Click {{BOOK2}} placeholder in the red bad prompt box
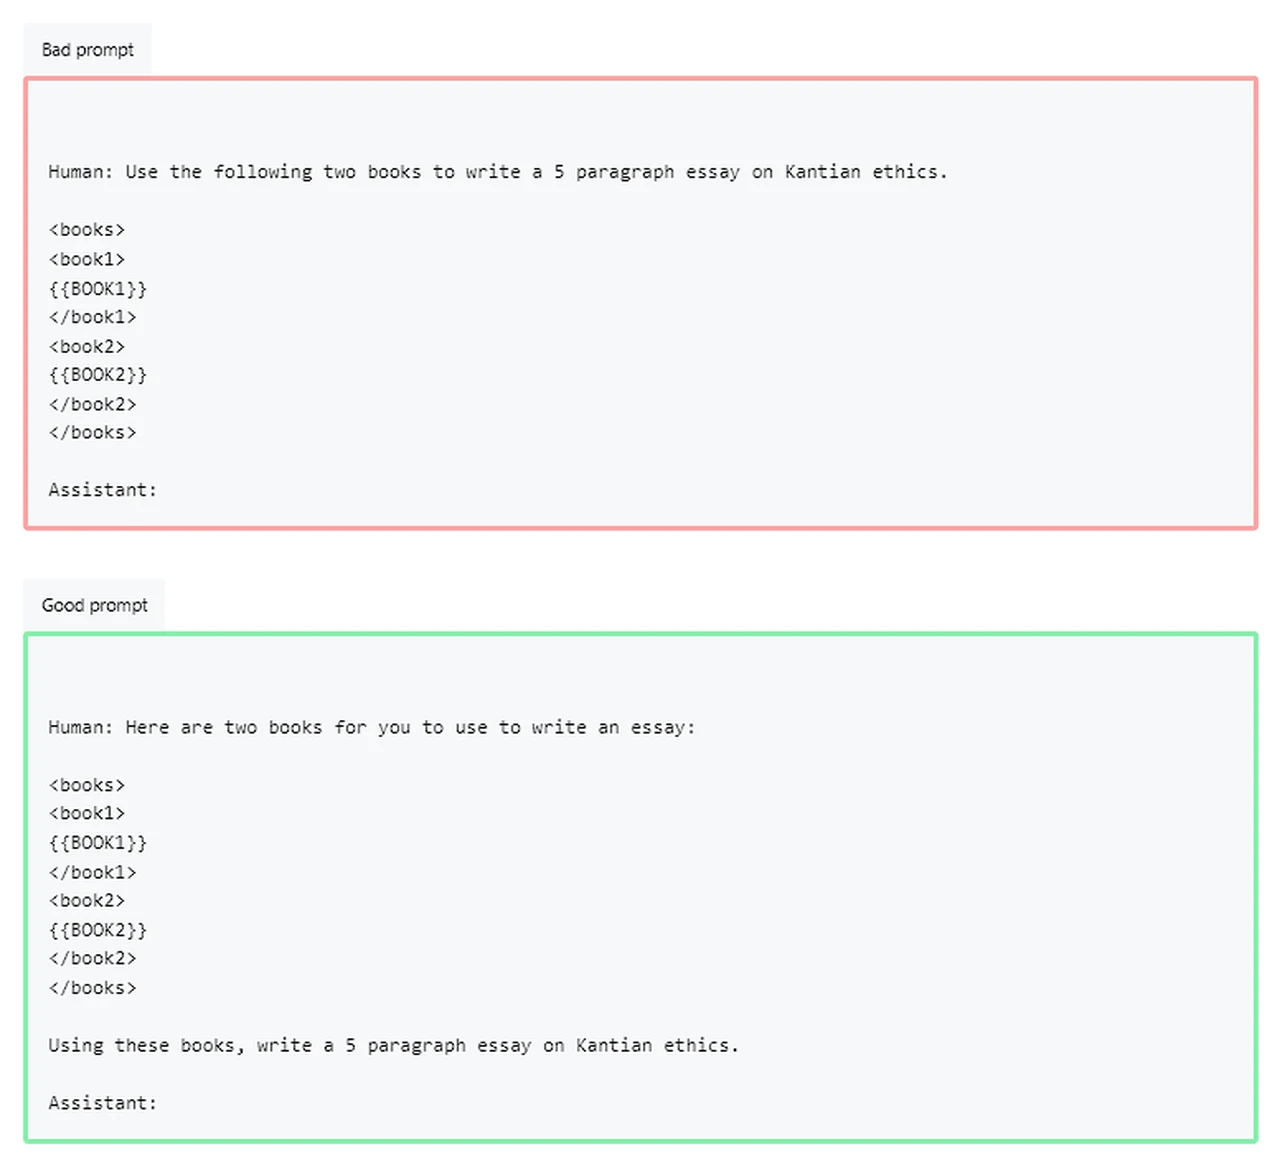The image size is (1280, 1167). 98,375
